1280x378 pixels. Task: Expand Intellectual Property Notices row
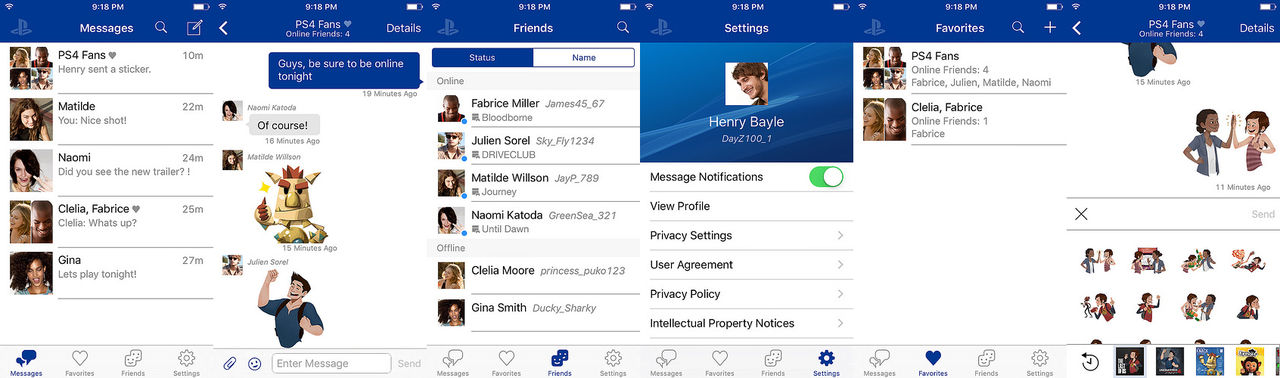pos(747,323)
